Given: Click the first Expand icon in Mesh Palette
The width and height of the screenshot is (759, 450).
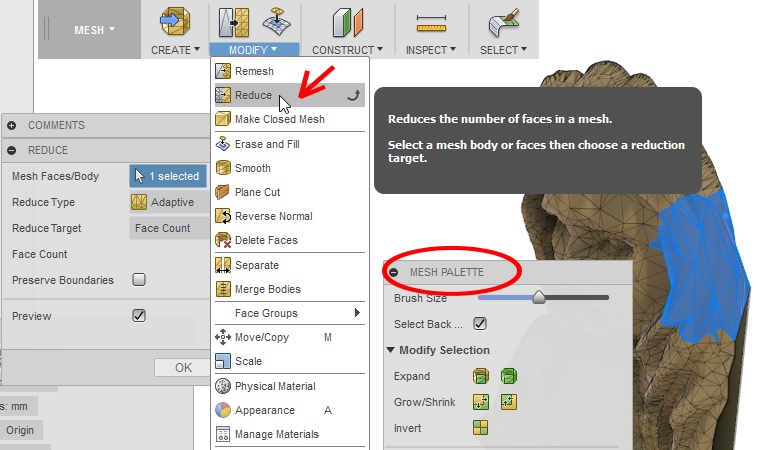Looking at the screenshot, I should click(x=481, y=377).
